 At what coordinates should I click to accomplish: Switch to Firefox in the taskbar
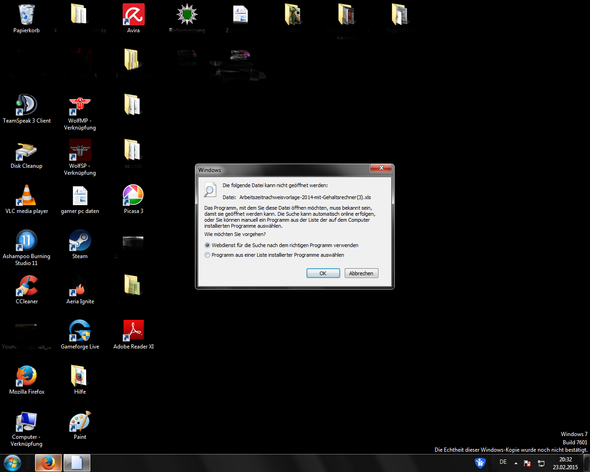48,463
